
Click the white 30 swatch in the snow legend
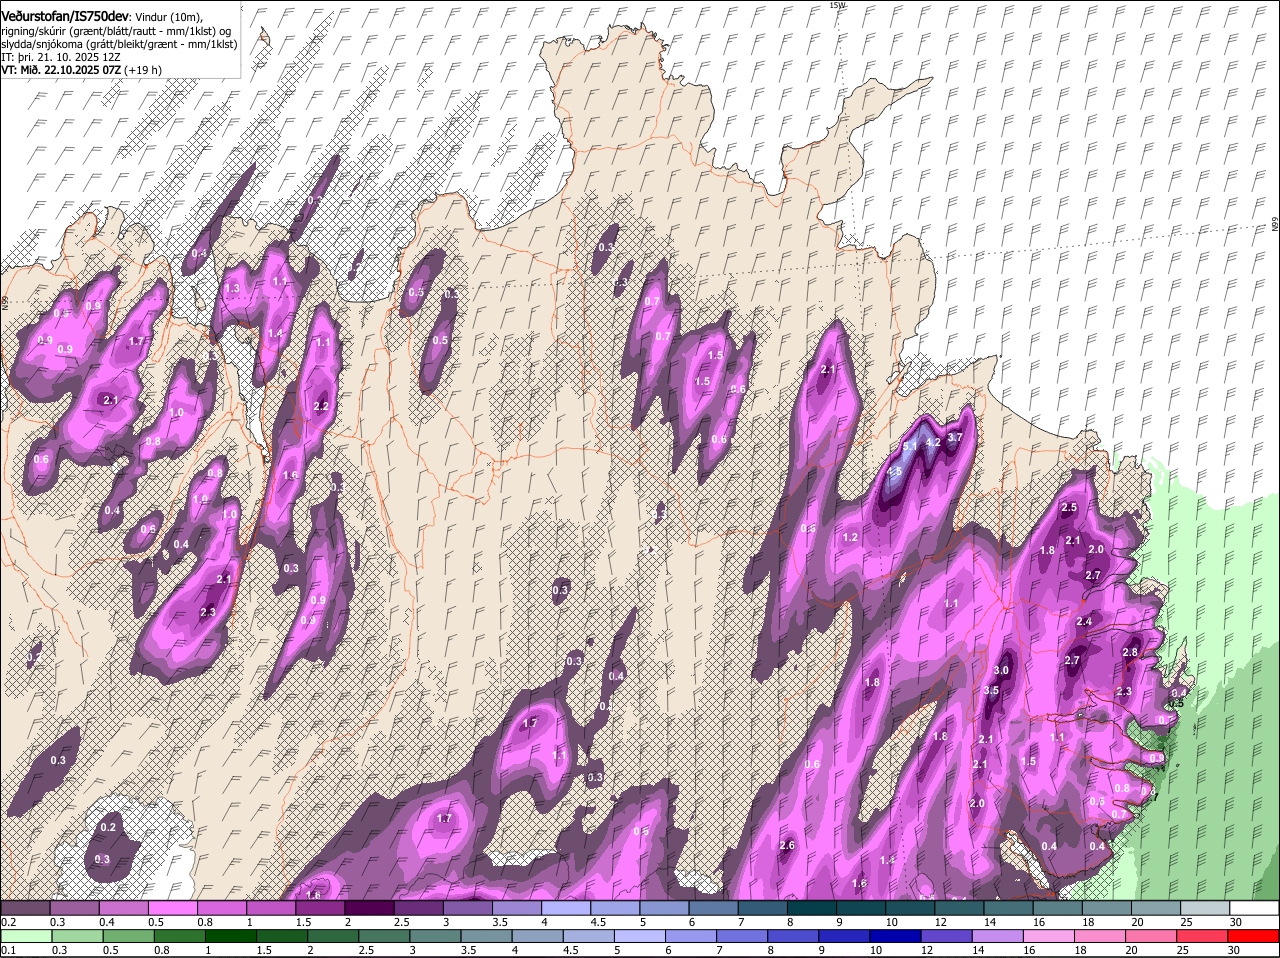pos(1256,908)
